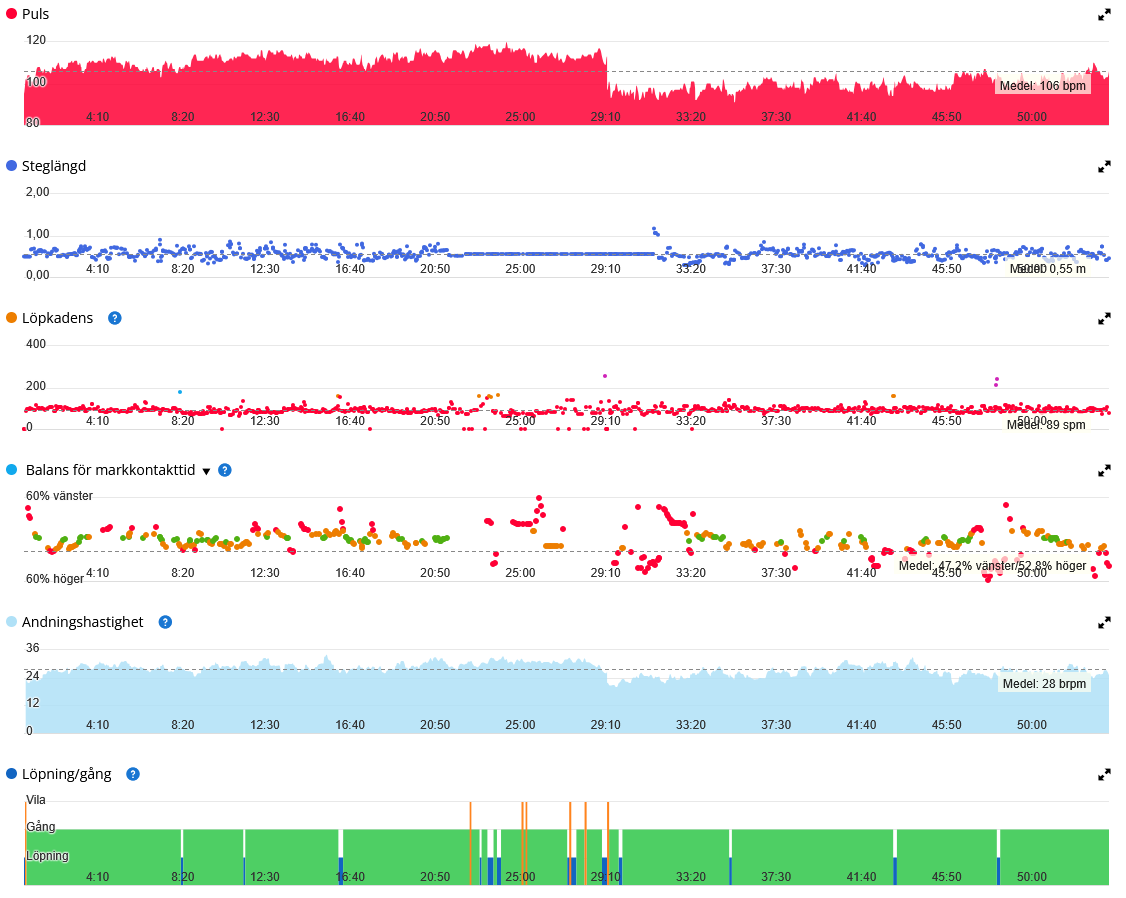Screen dimensions: 1126x898
Task: Expand the Steglängd chart to fullscreen
Action: tap(1104, 167)
